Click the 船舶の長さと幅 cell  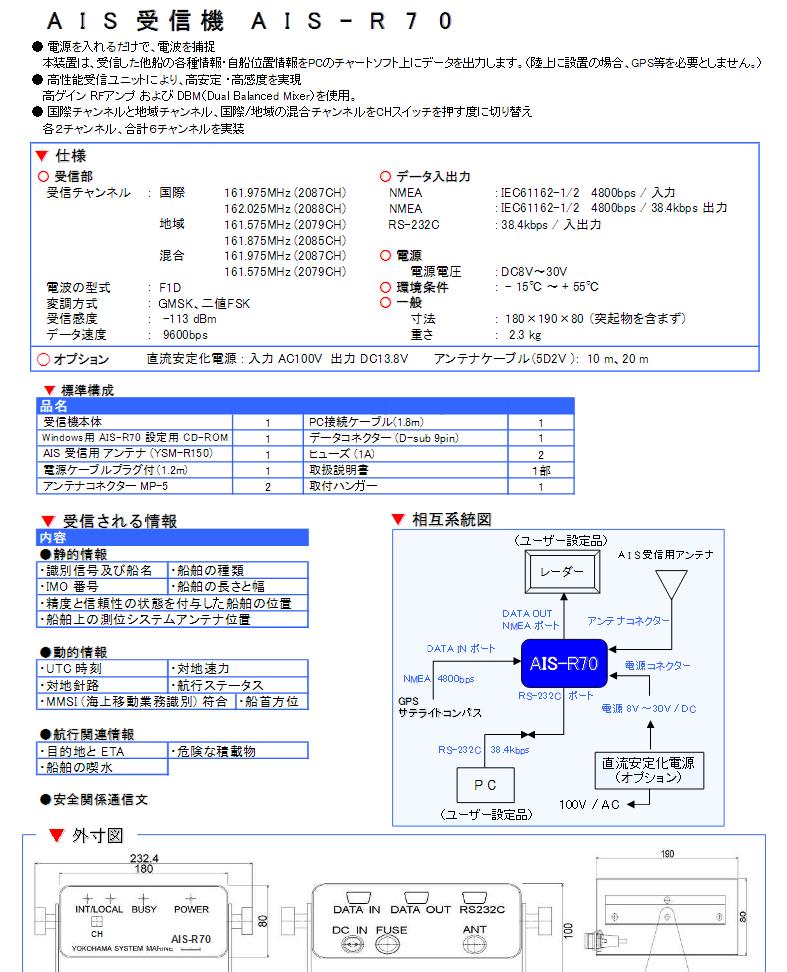tap(238, 586)
